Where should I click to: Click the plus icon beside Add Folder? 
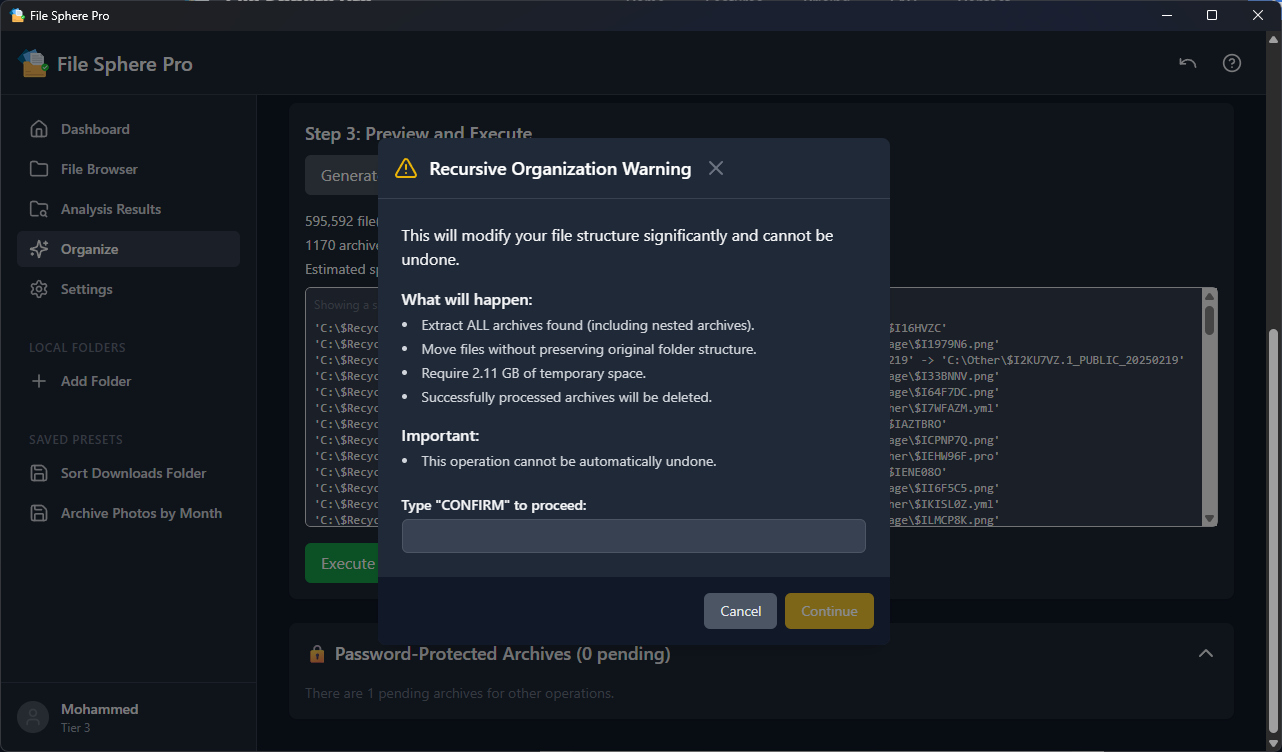tap(39, 381)
